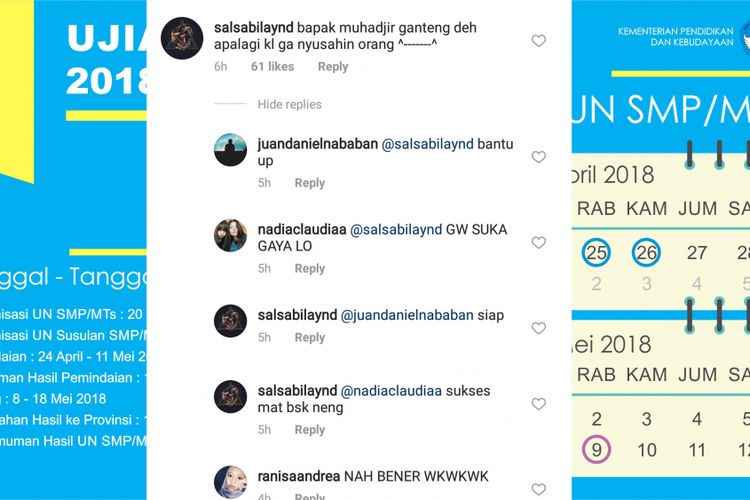Open @juandanielnababan mention in 'siap' reply
The width and height of the screenshot is (750, 500).
[407, 315]
